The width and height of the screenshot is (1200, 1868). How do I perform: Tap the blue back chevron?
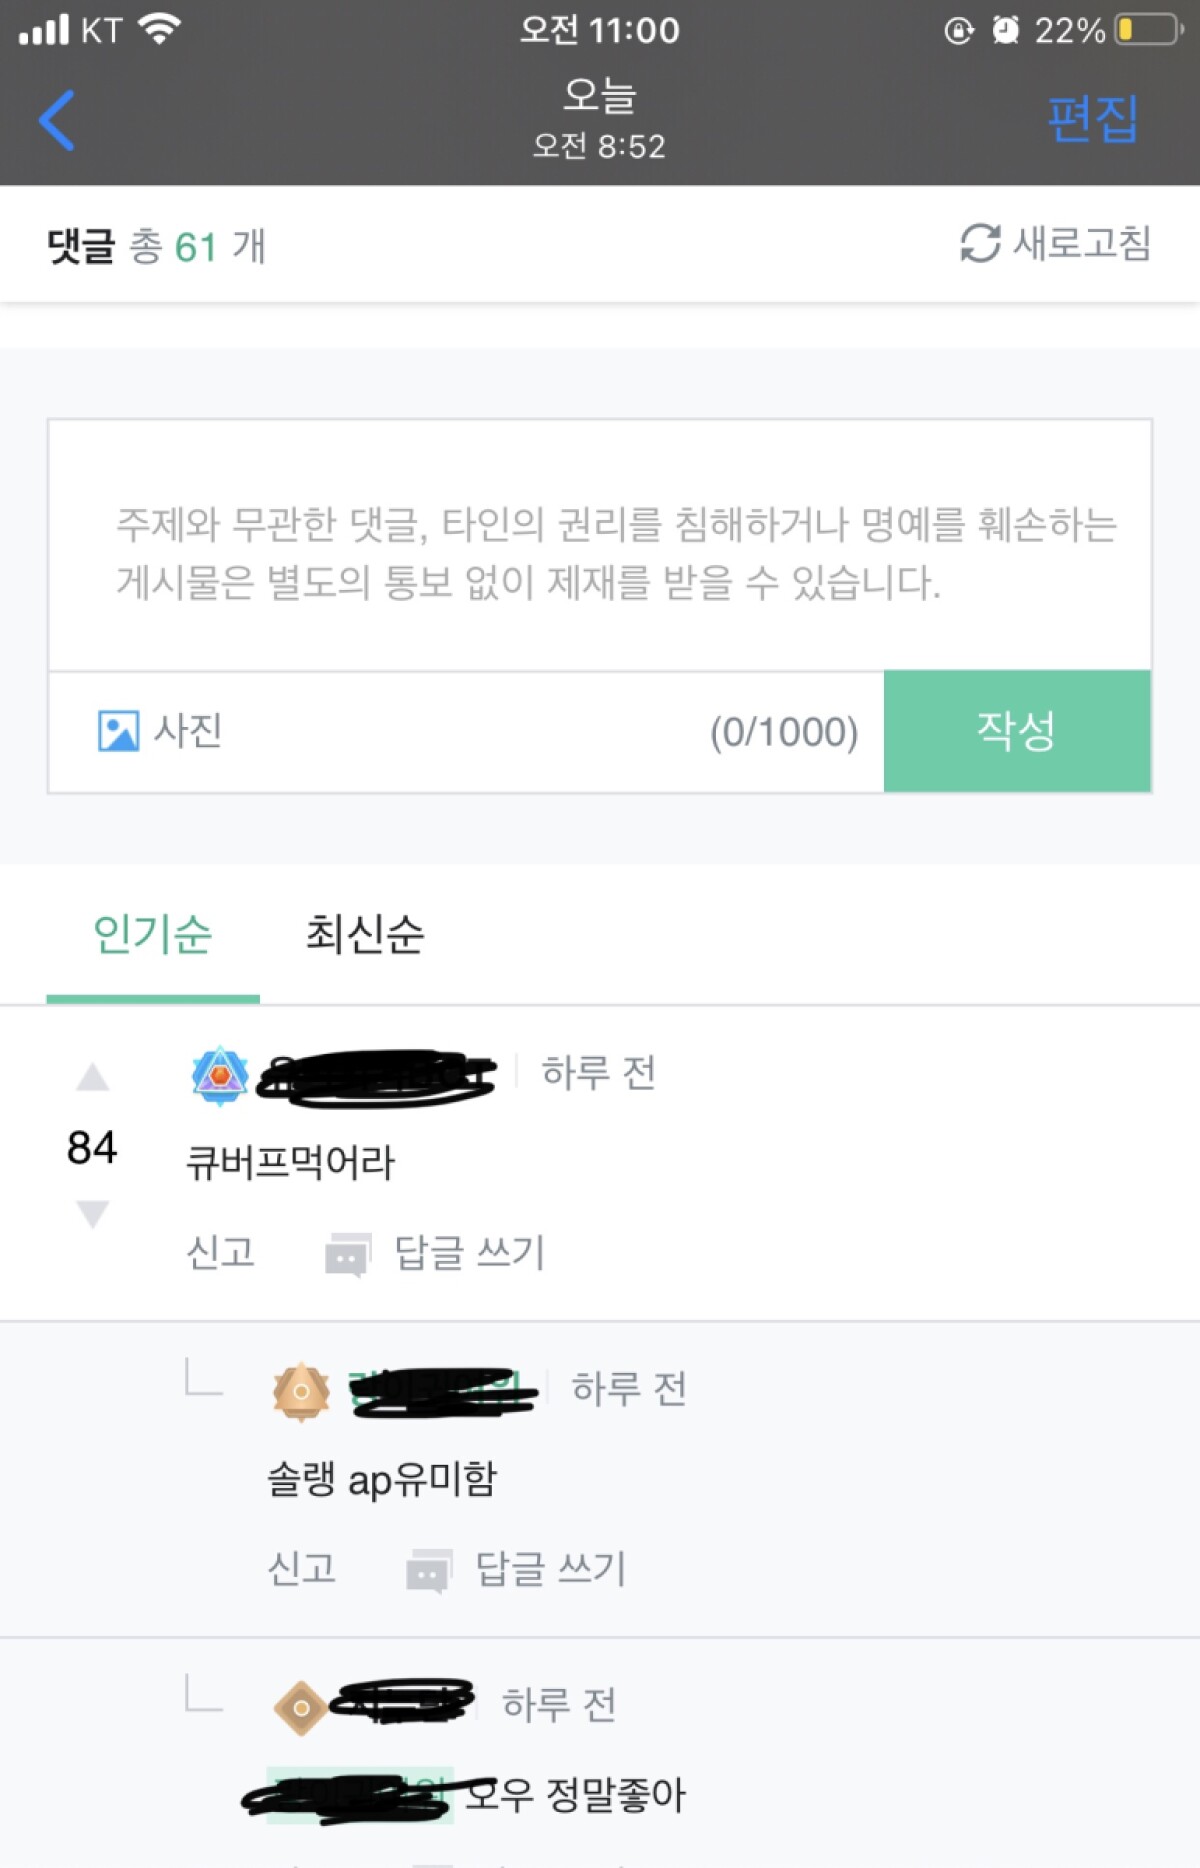coord(57,120)
